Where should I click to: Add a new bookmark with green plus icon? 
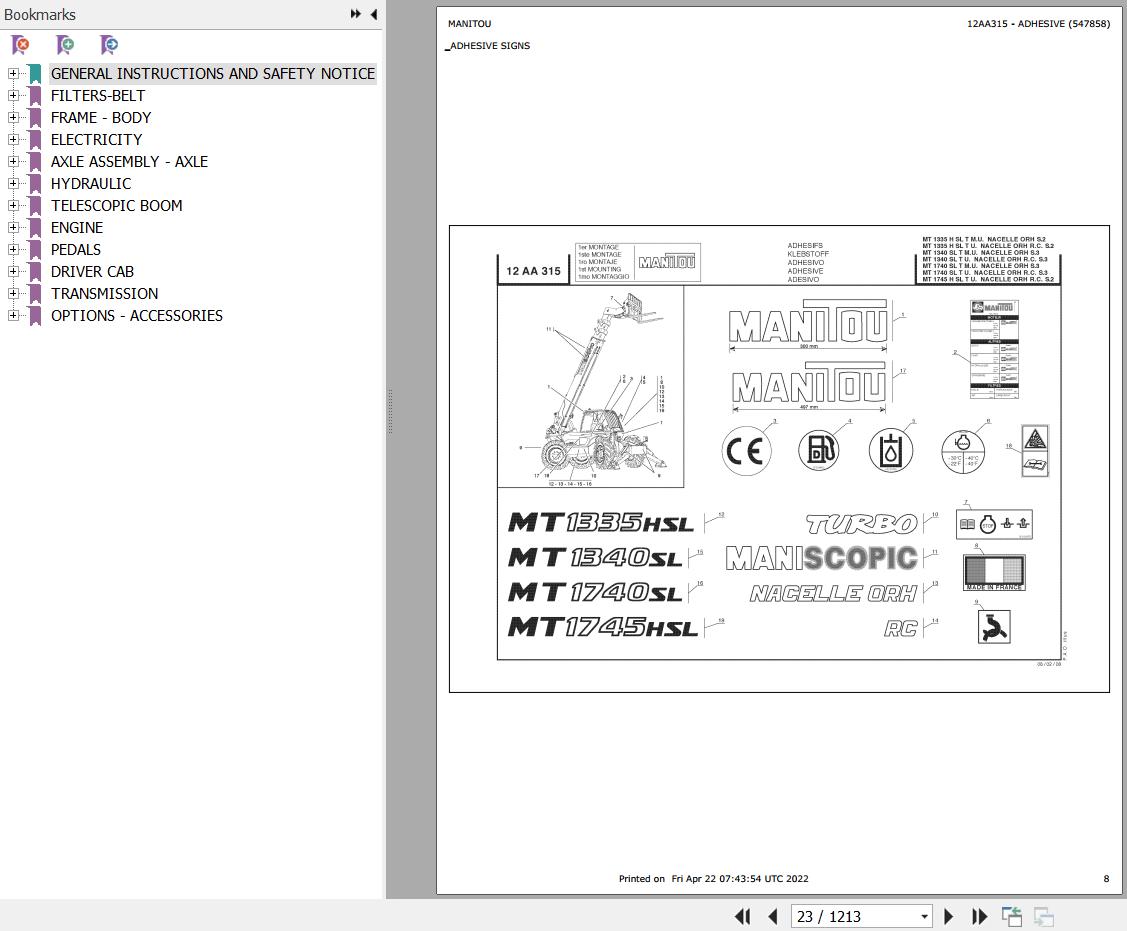[x=64, y=45]
